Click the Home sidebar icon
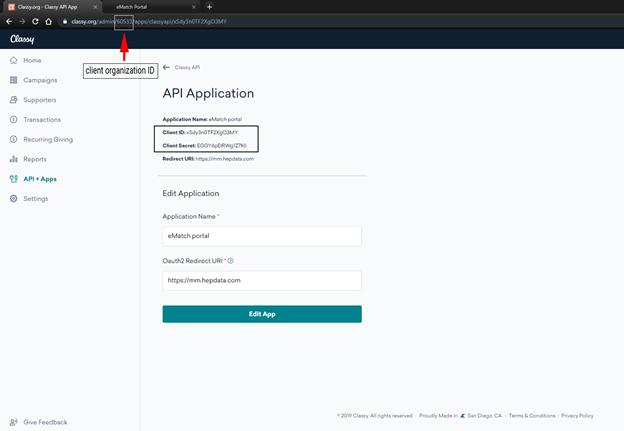624x431 pixels. (14, 60)
